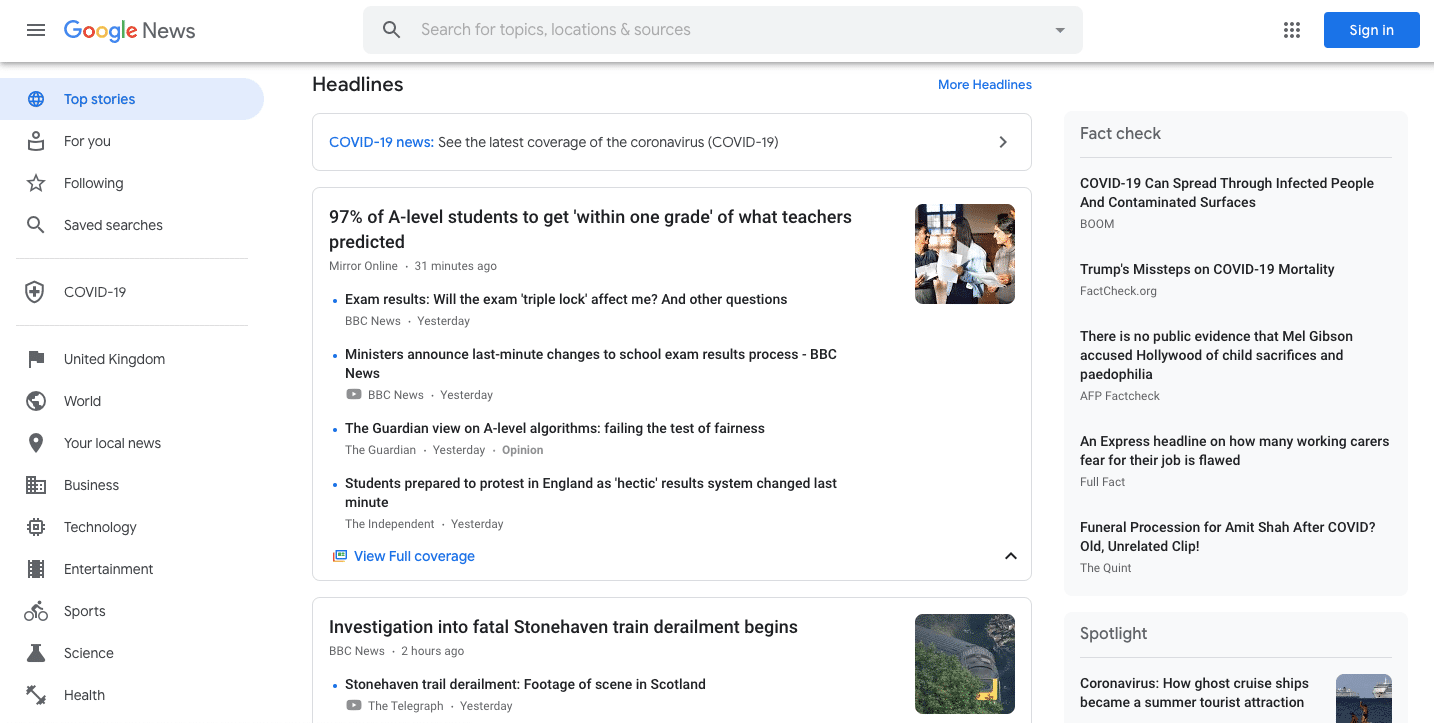Collapse the A-level students story cluster

pyautogui.click(x=1010, y=556)
